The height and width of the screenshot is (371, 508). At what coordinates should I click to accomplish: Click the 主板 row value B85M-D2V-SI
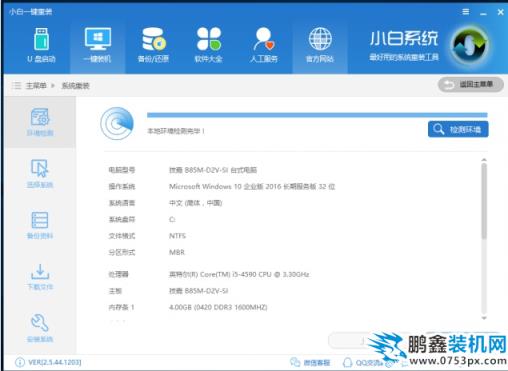point(198,291)
